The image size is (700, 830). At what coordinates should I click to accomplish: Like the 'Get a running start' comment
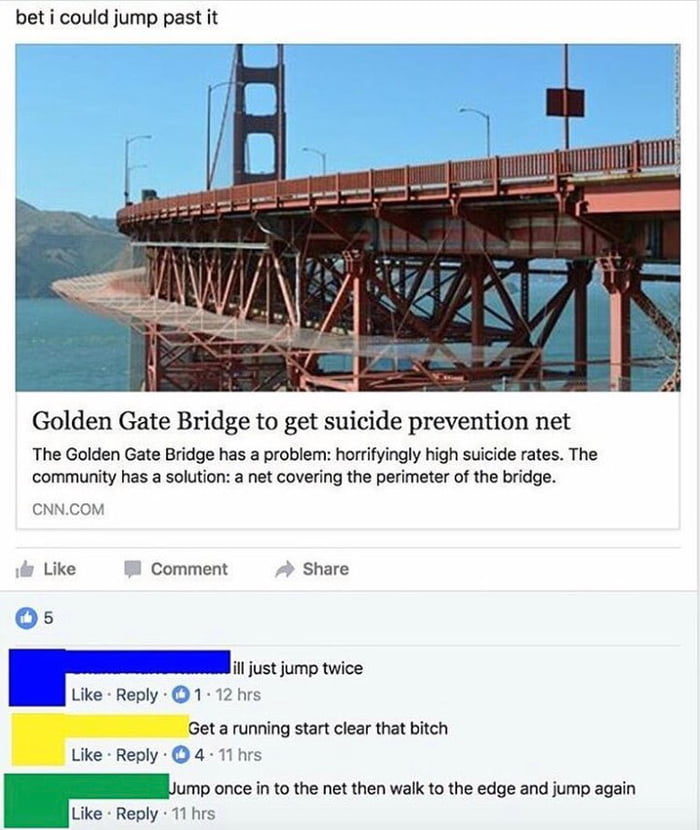pos(87,755)
